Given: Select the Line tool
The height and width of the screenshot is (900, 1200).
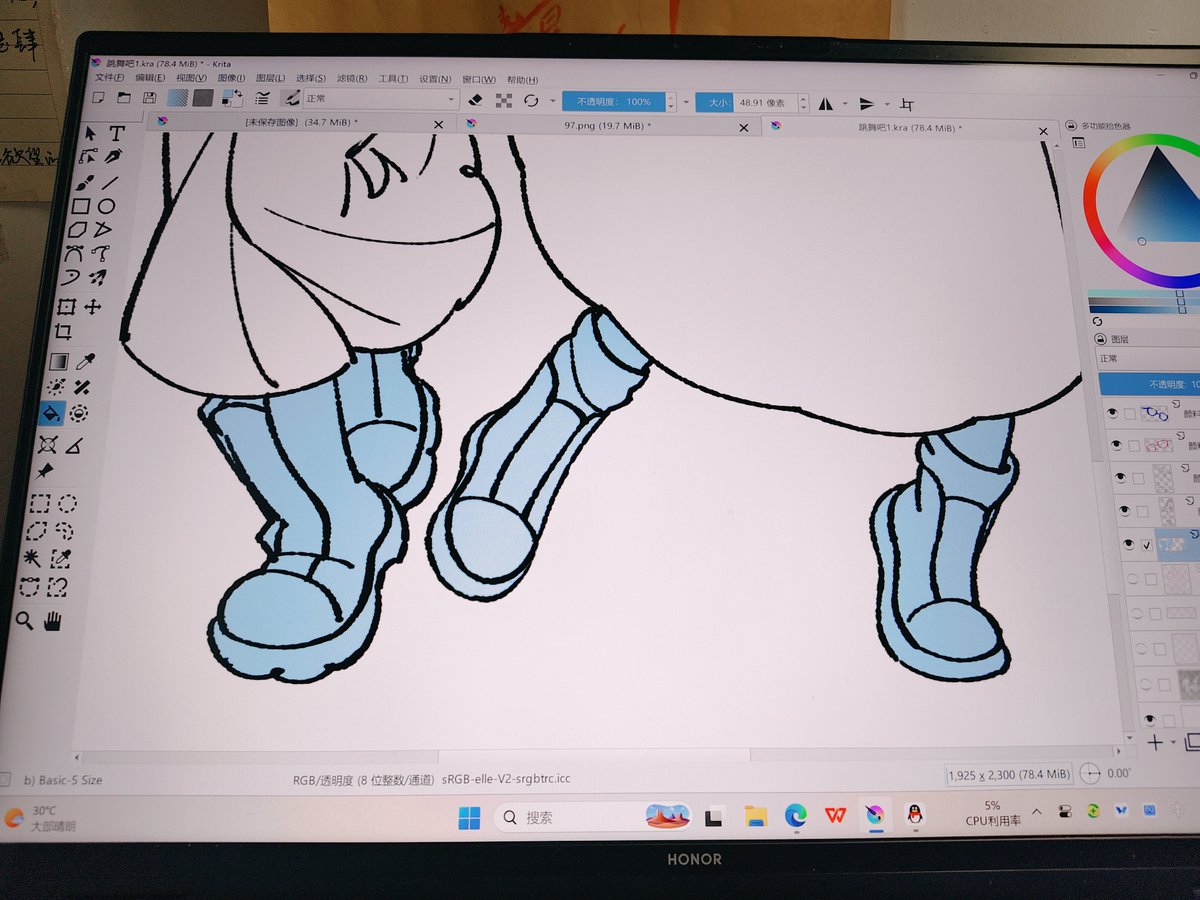Looking at the screenshot, I should [x=111, y=182].
